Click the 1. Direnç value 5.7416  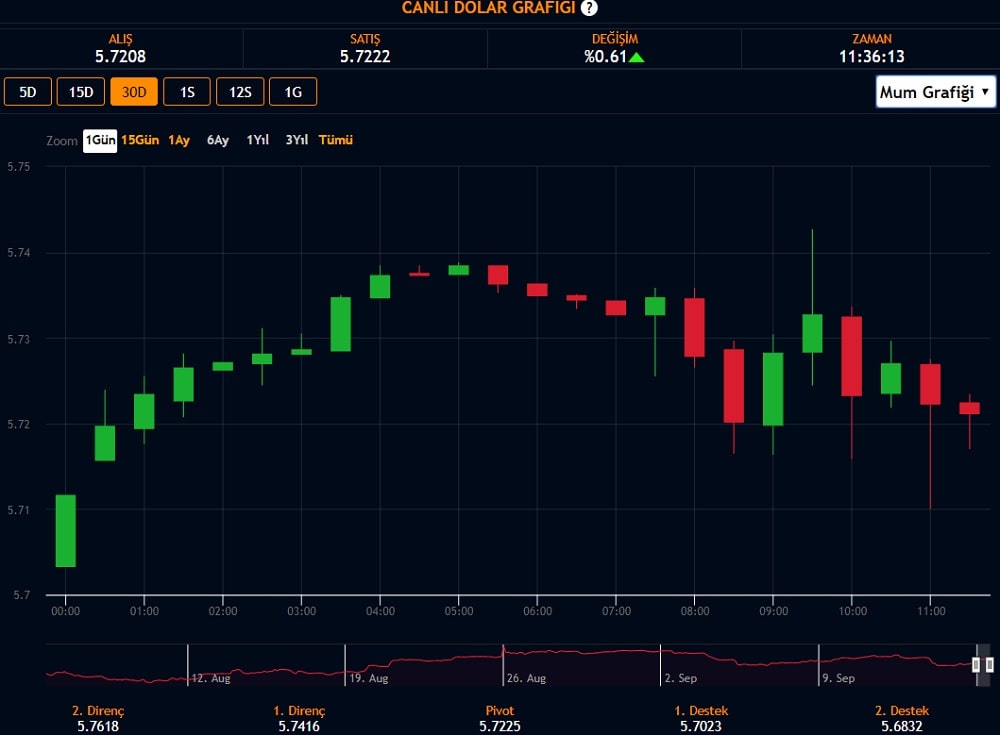pyautogui.click(x=299, y=726)
